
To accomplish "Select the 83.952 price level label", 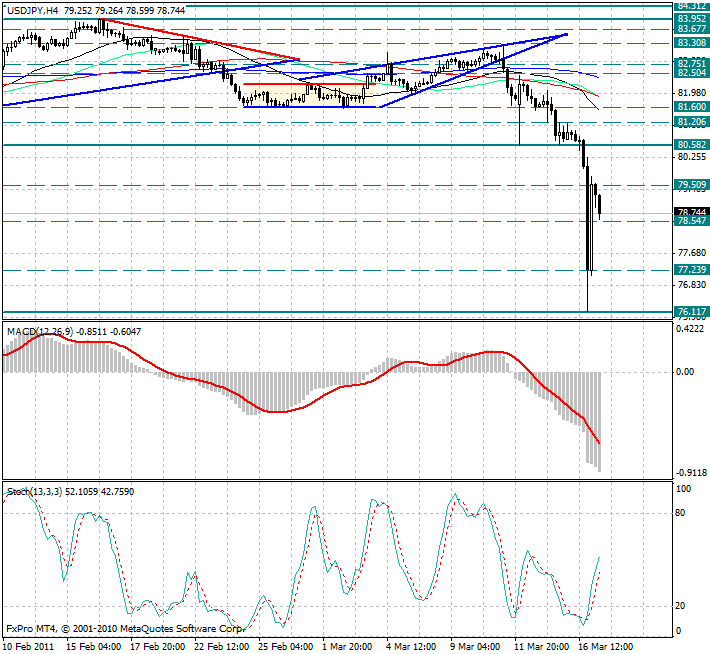I will tap(691, 19).
